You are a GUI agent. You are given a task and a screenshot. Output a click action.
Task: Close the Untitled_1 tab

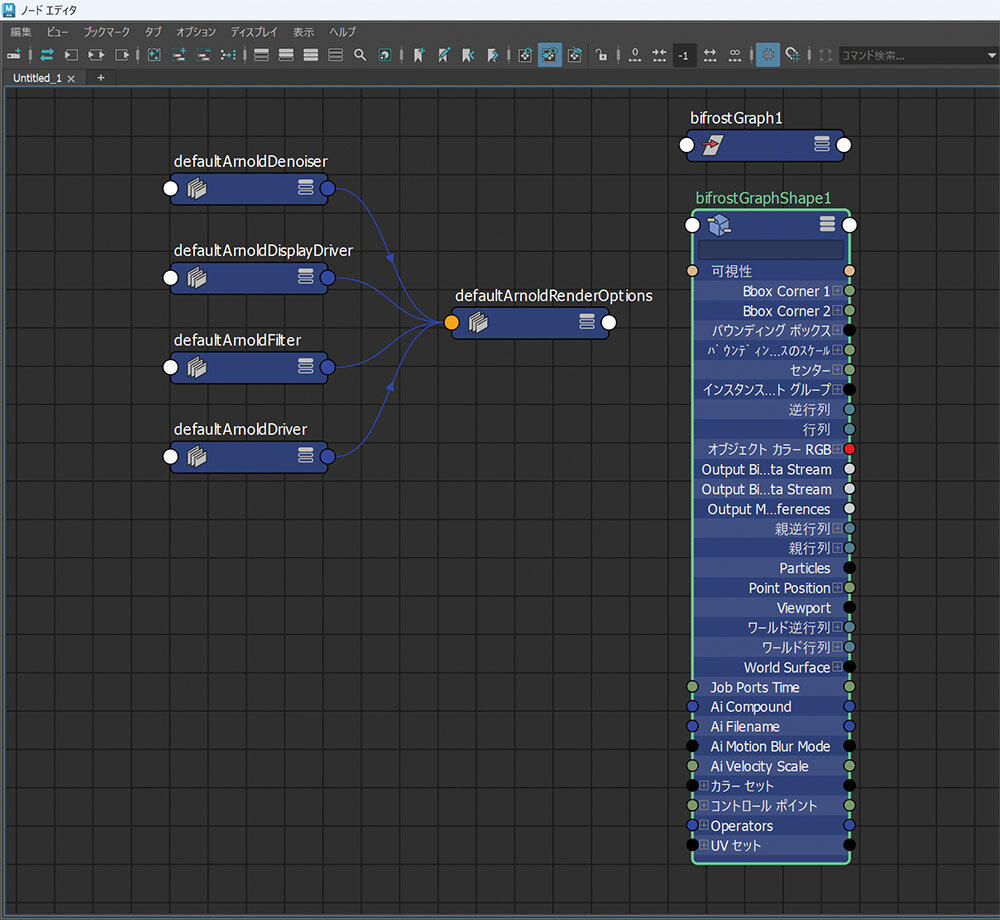coord(71,78)
